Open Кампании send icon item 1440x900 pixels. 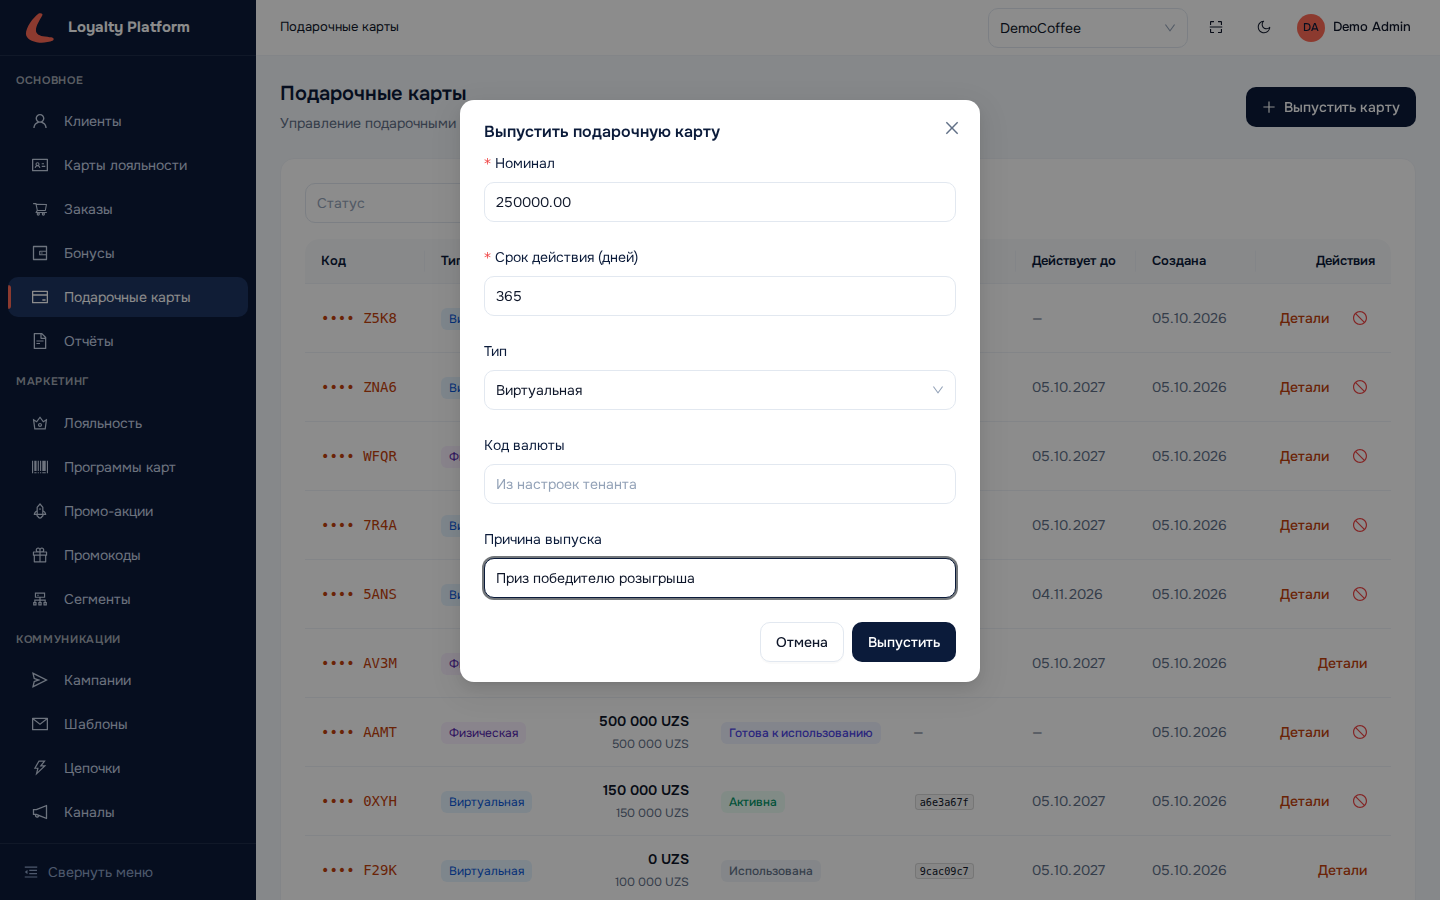pyautogui.click(x=40, y=680)
